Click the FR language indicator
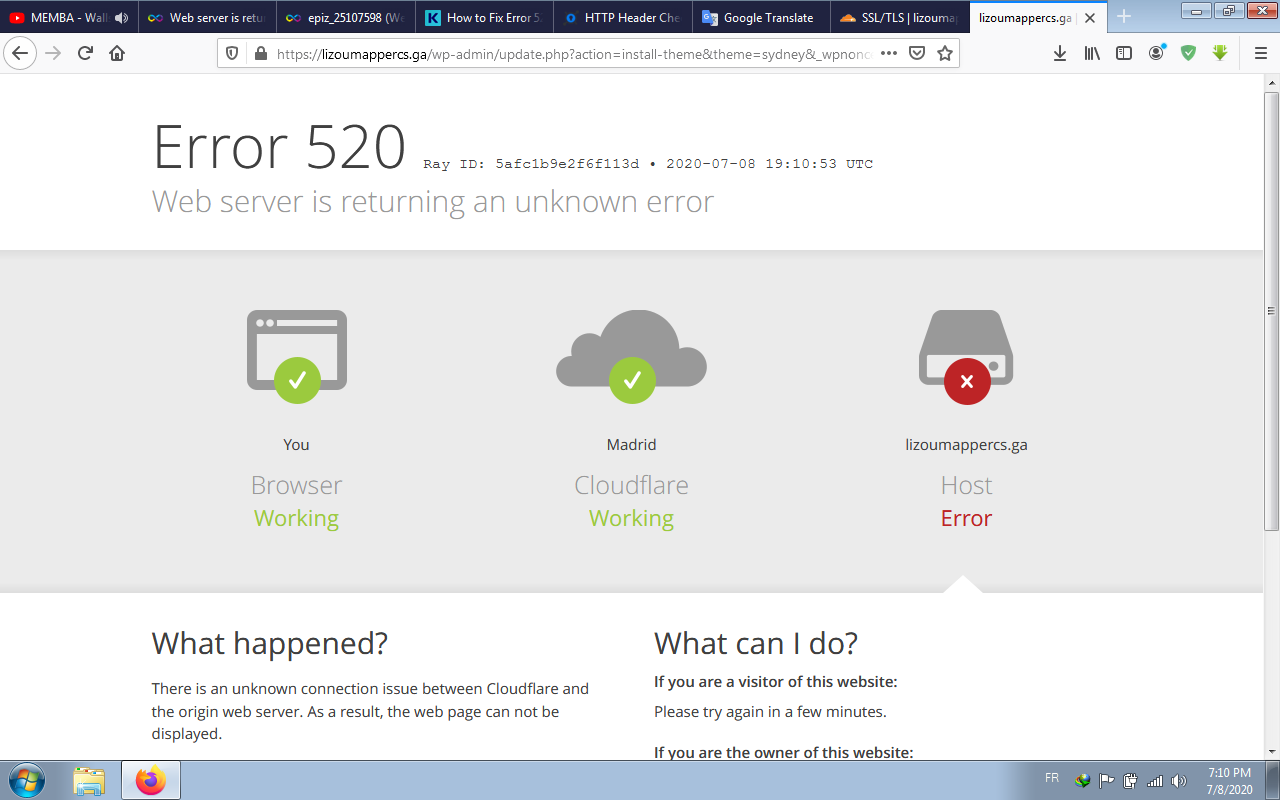The height and width of the screenshot is (800, 1280). pos(1052,777)
